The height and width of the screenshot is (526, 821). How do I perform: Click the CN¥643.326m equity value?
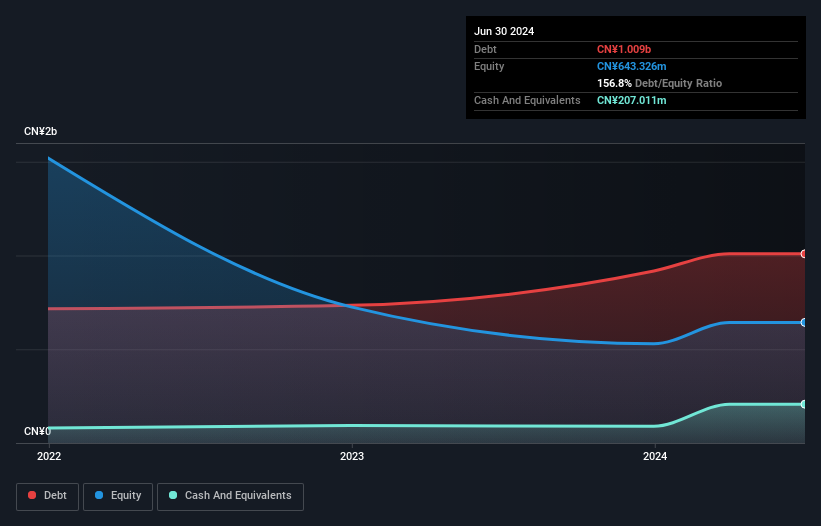[x=632, y=66]
